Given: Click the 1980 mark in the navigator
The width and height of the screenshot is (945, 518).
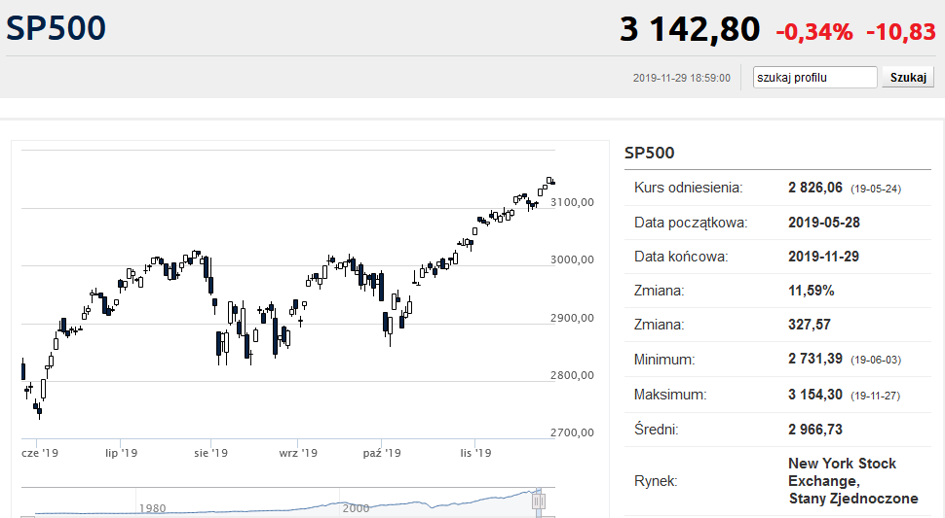Looking at the screenshot, I should click(x=152, y=508).
